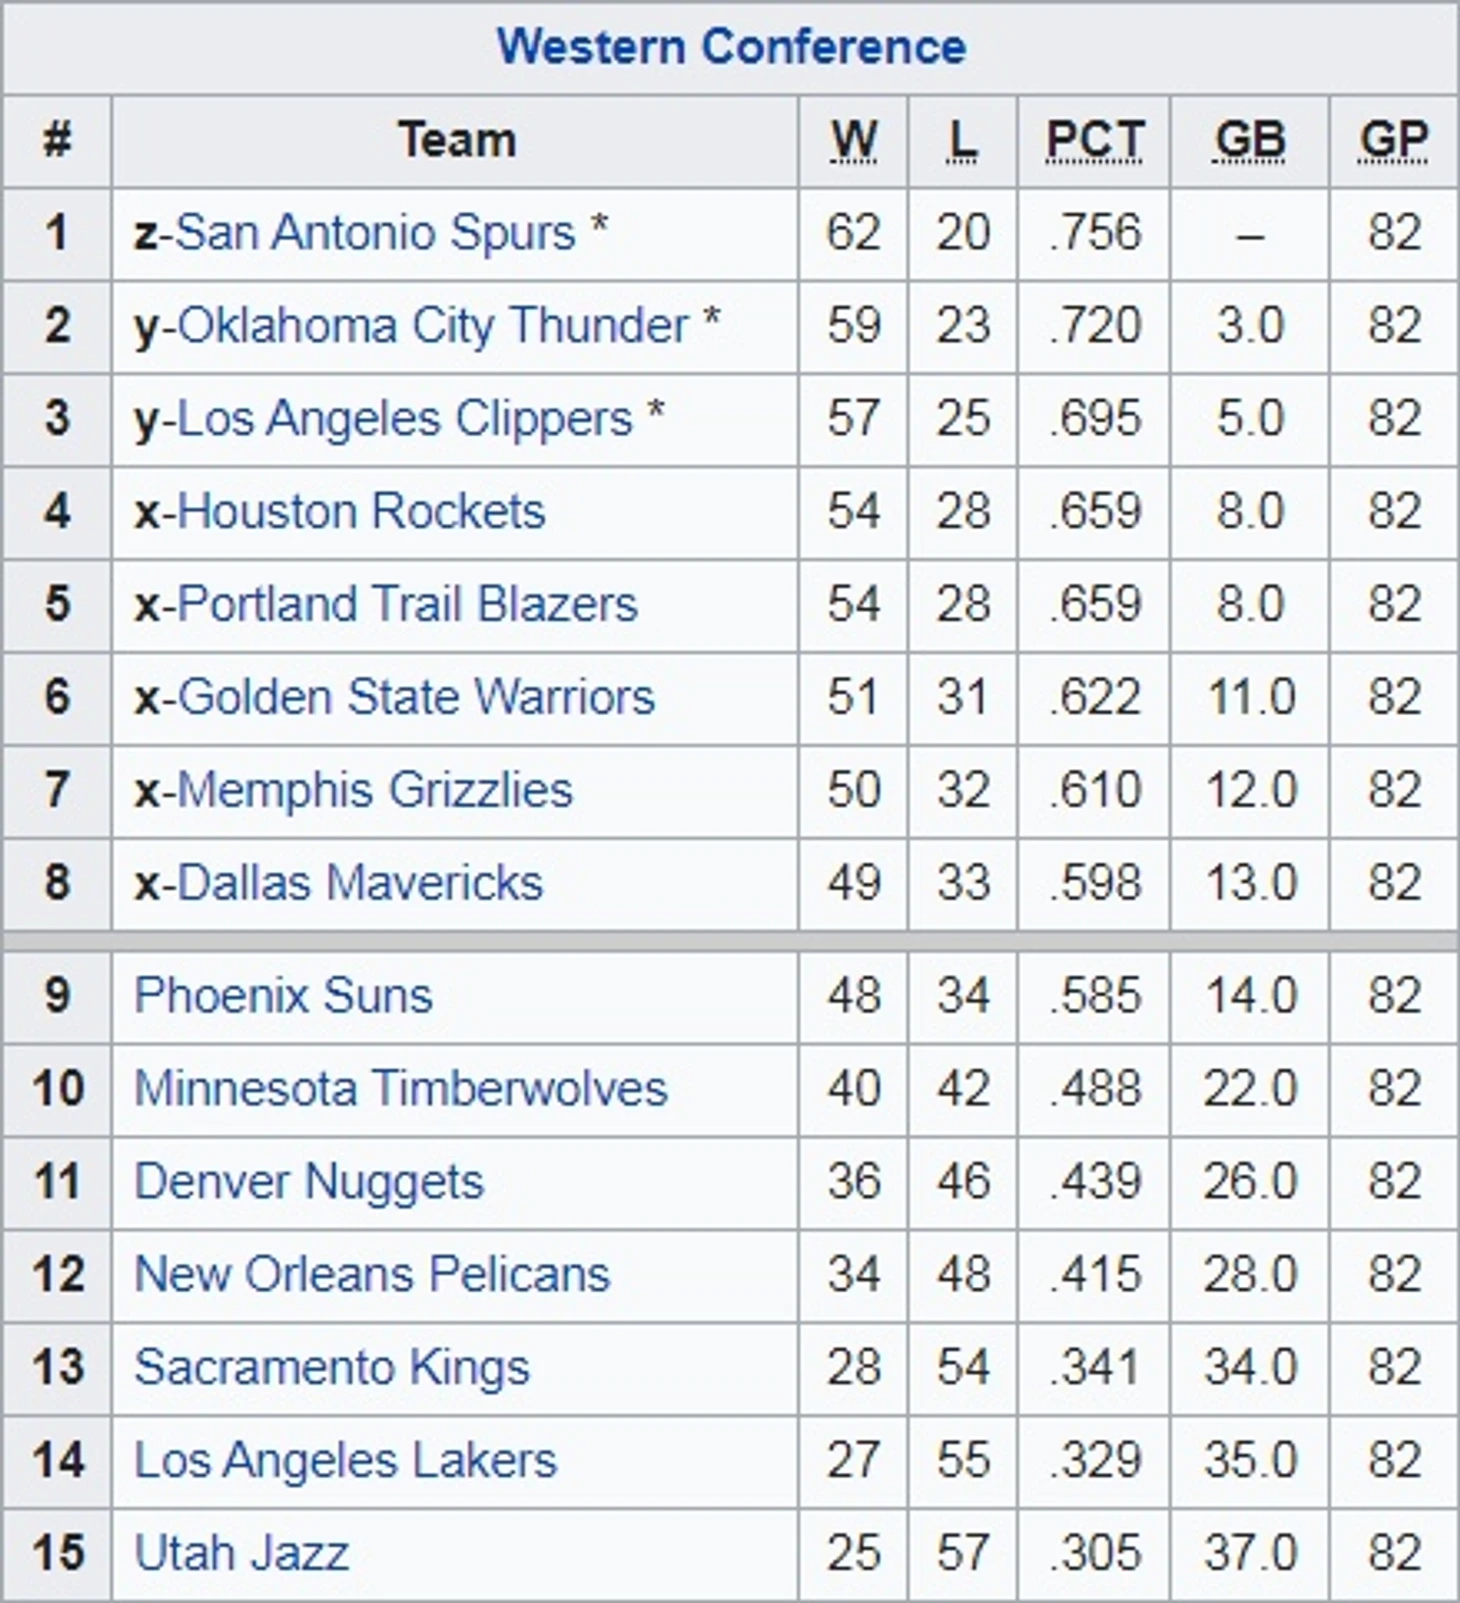
Task: Click the Golden State Warriors link
Action: coord(416,698)
